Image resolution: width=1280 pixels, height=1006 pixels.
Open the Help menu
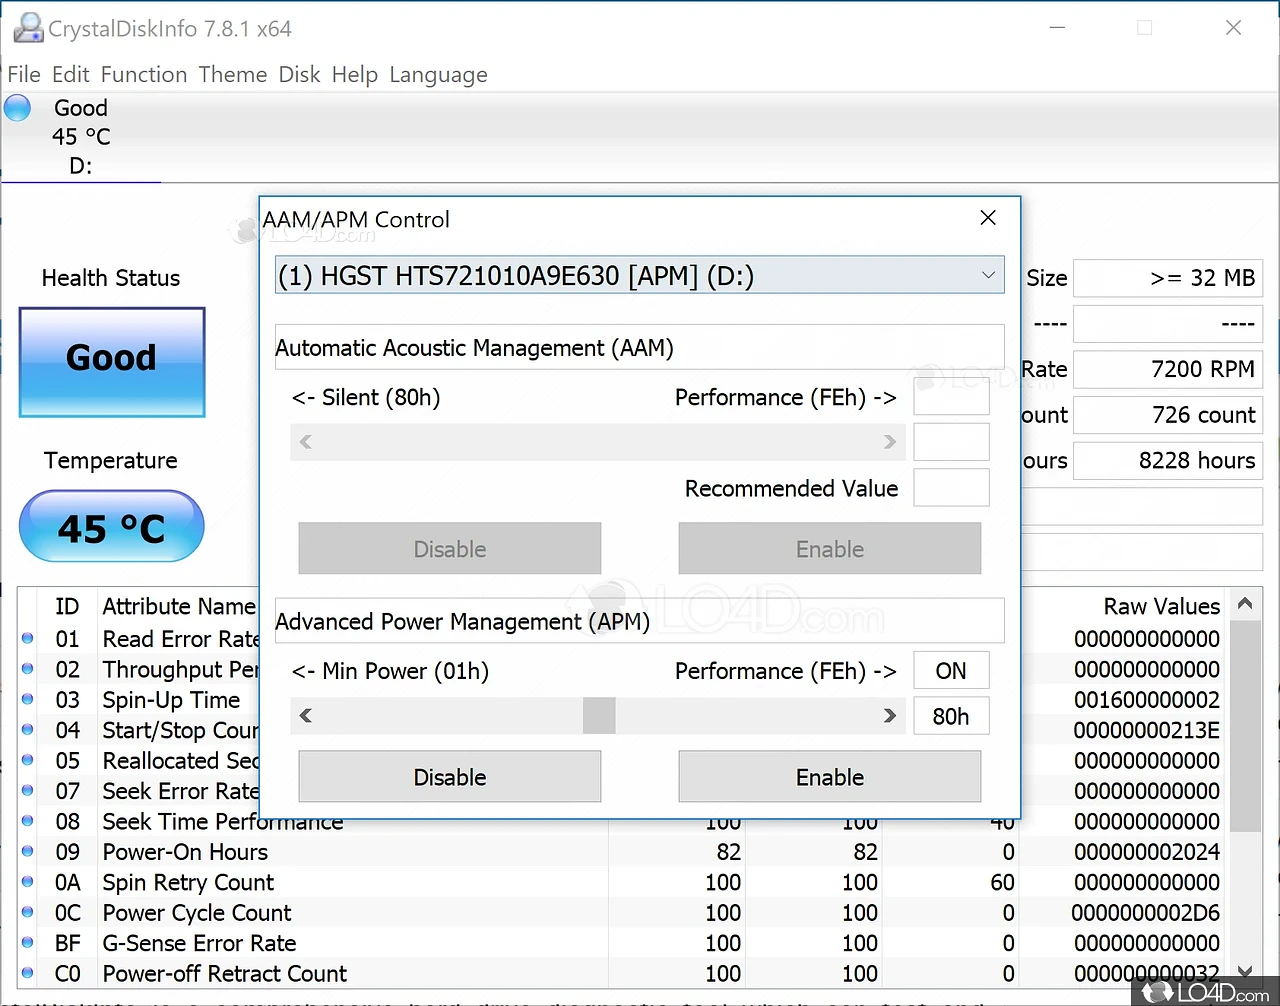pos(355,75)
